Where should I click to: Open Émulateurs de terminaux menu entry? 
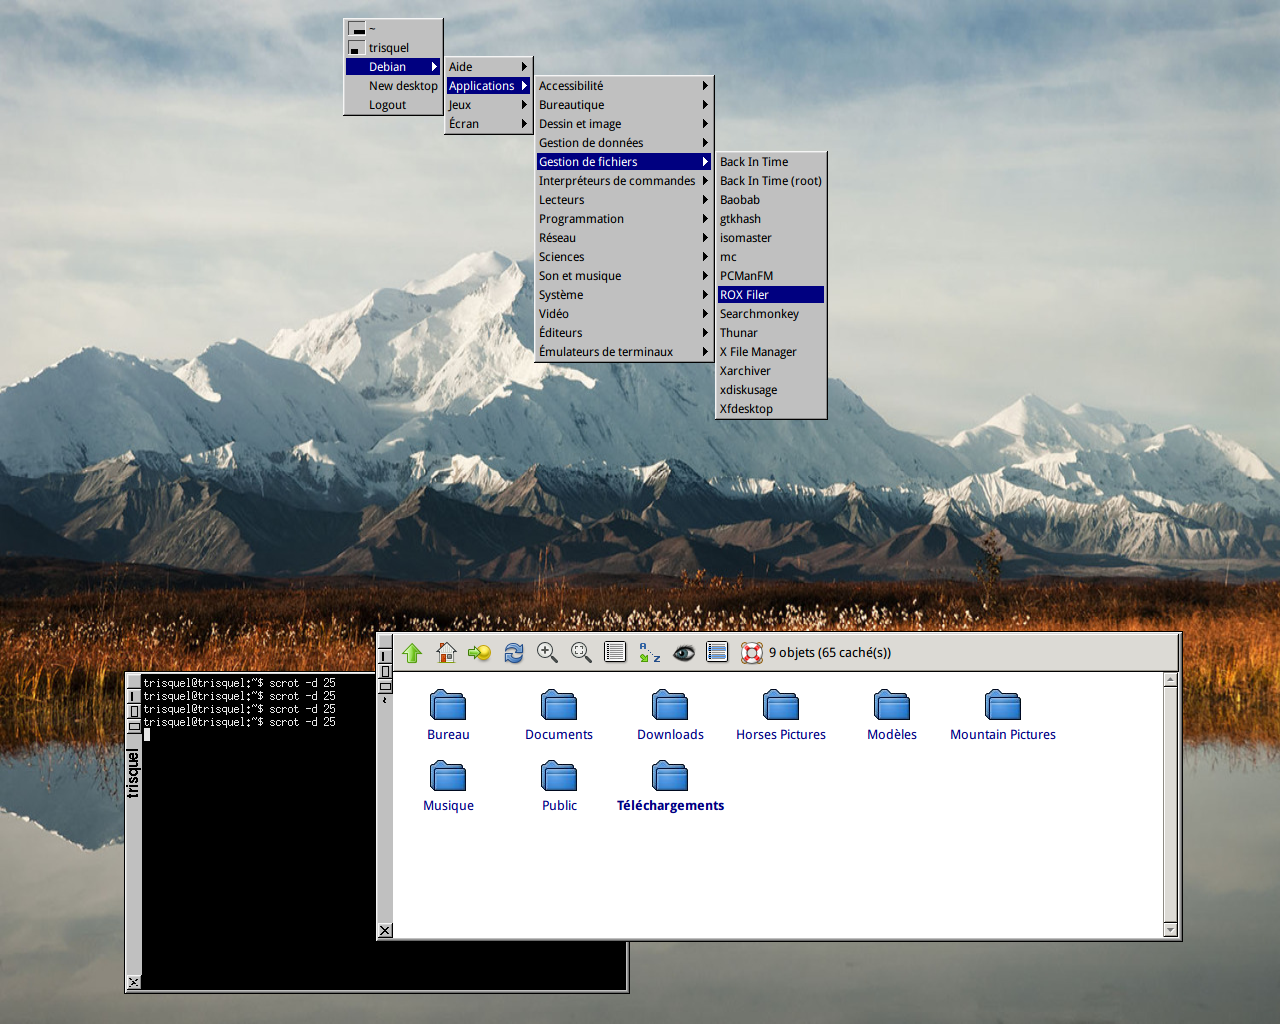click(623, 352)
